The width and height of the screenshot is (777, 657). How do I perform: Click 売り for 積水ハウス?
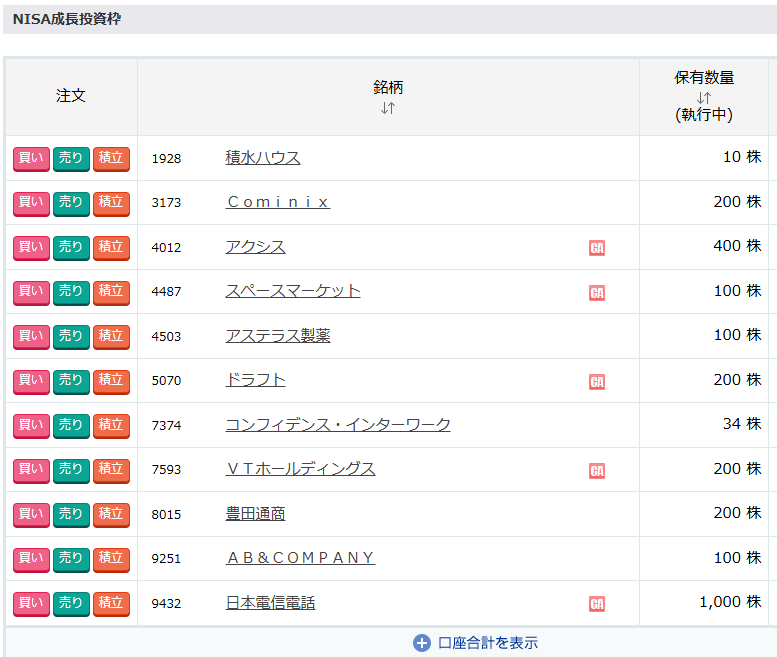click(71, 159)
